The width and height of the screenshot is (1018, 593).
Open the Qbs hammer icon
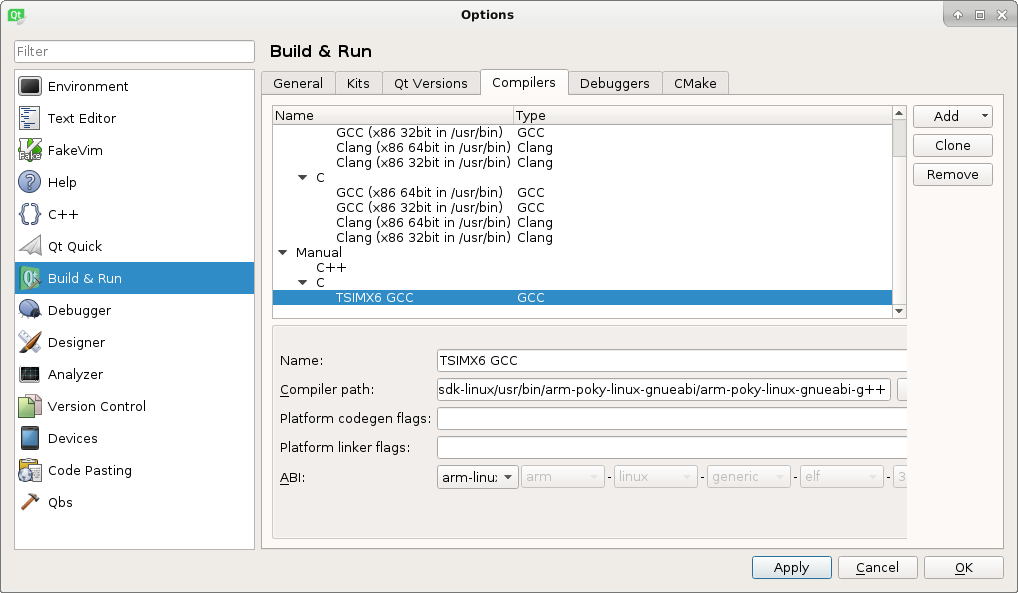30,502
